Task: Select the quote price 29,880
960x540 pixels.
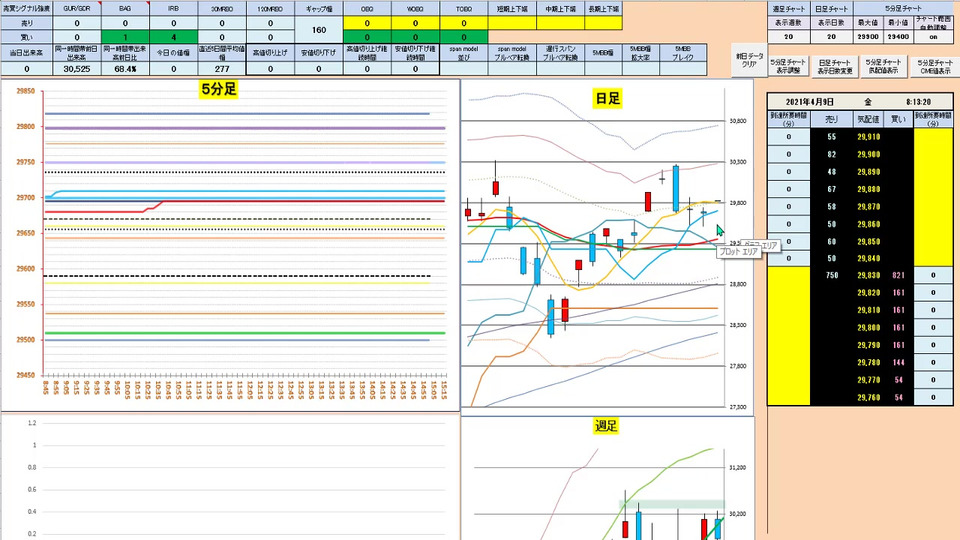Action: [x=868, y=189]
